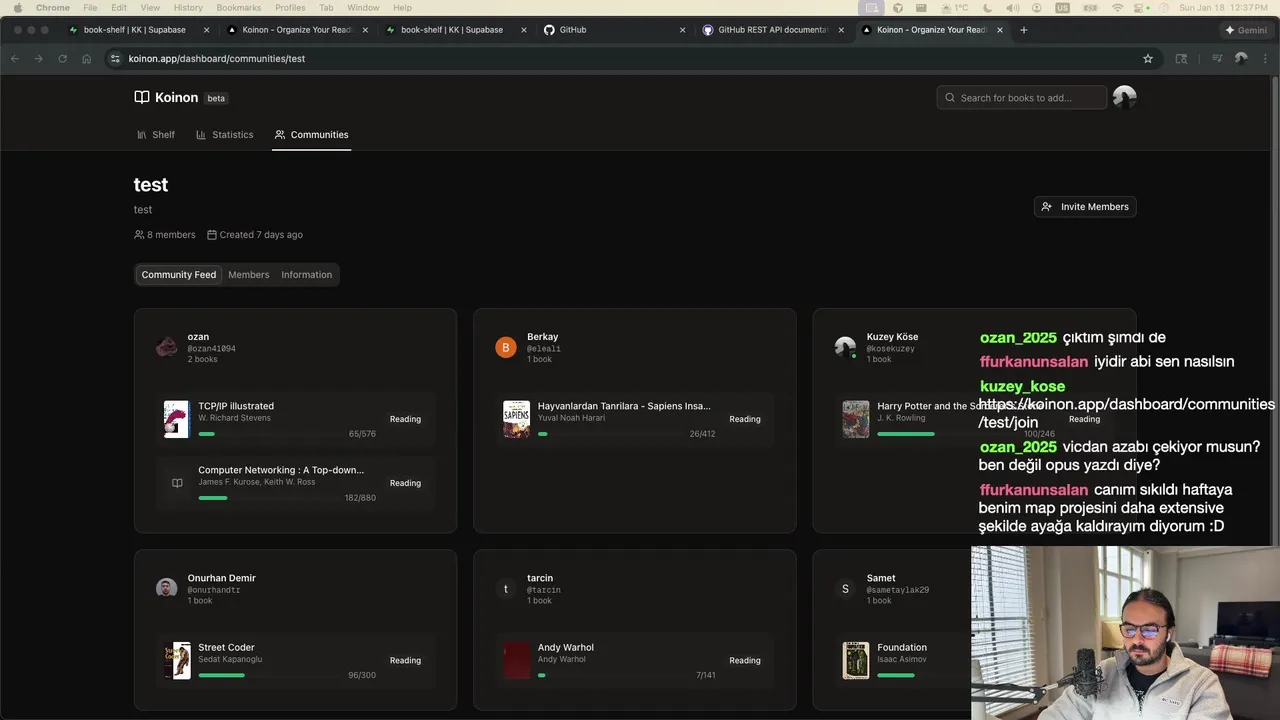Open site information icon beside URL
The width and height of the screenshot is (1280, 720).
coord(114,59)
